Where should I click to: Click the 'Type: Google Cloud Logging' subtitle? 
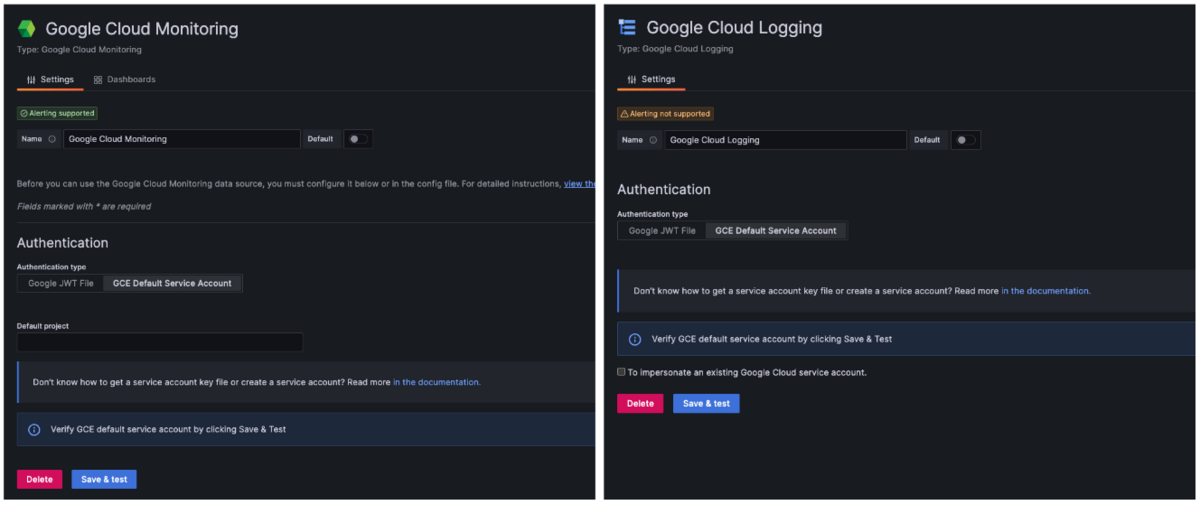675,48
